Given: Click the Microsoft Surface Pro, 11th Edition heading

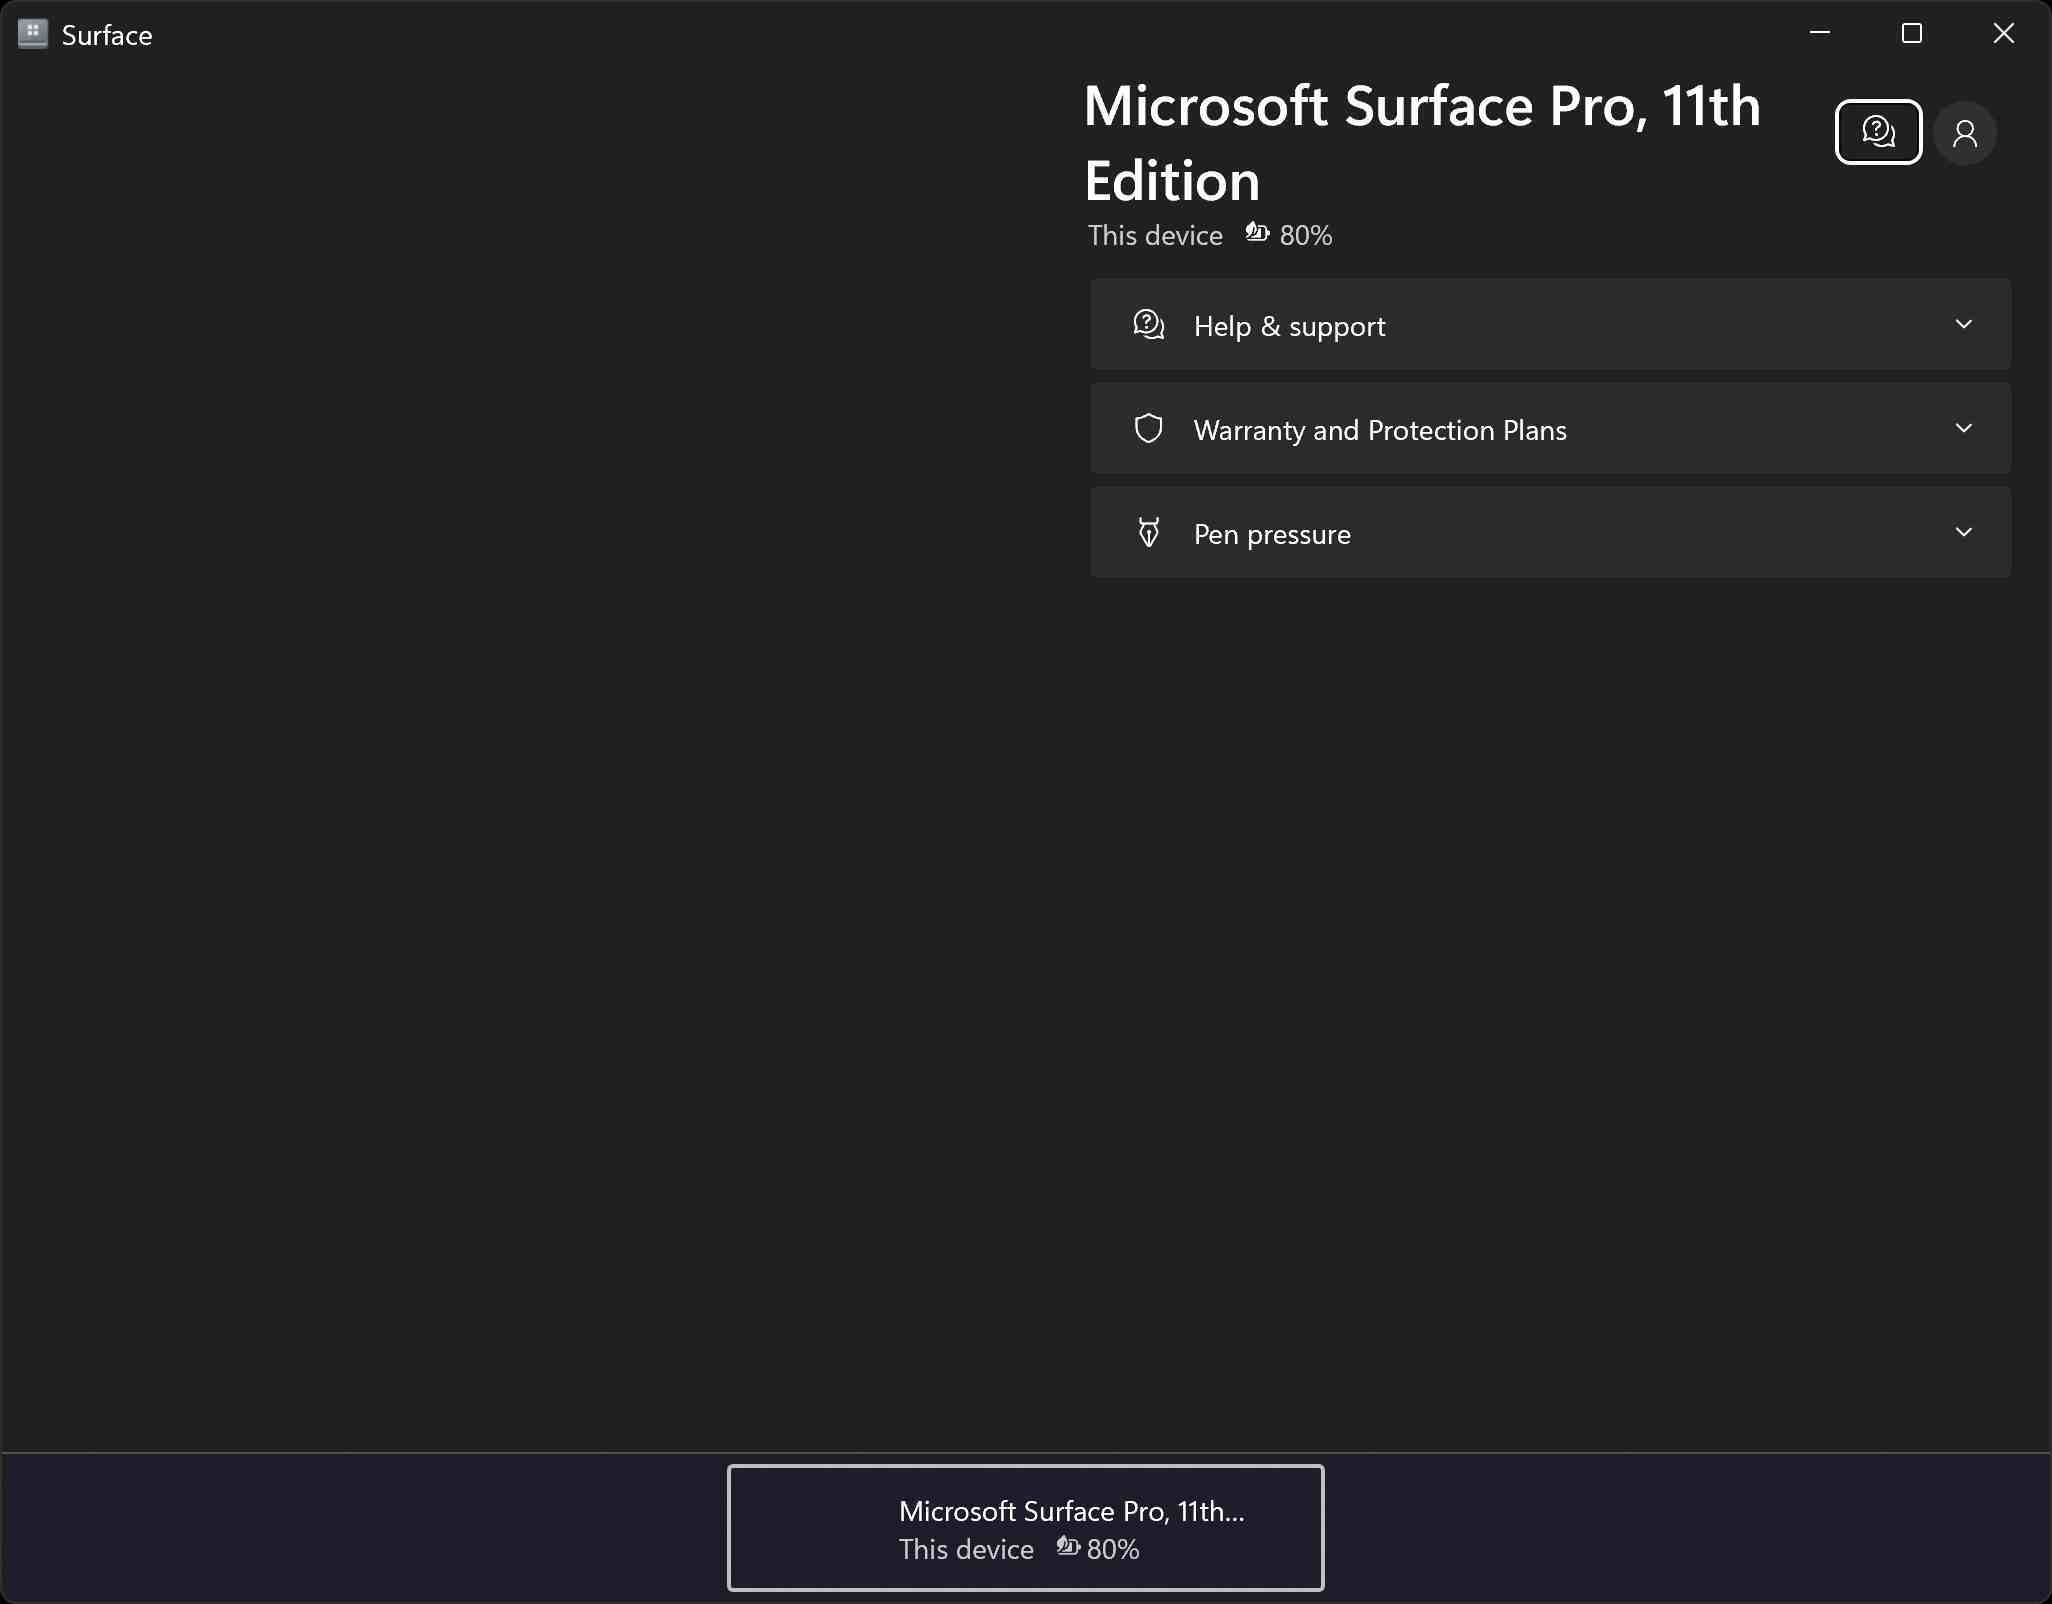Looking at the screenshot, I should [1421, 143].
